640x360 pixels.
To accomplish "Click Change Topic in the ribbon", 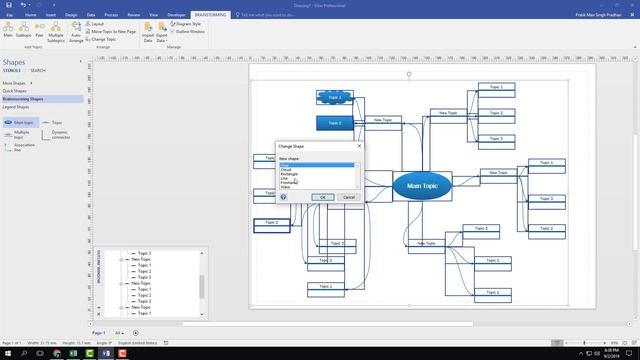I will (x=101, y=39).
